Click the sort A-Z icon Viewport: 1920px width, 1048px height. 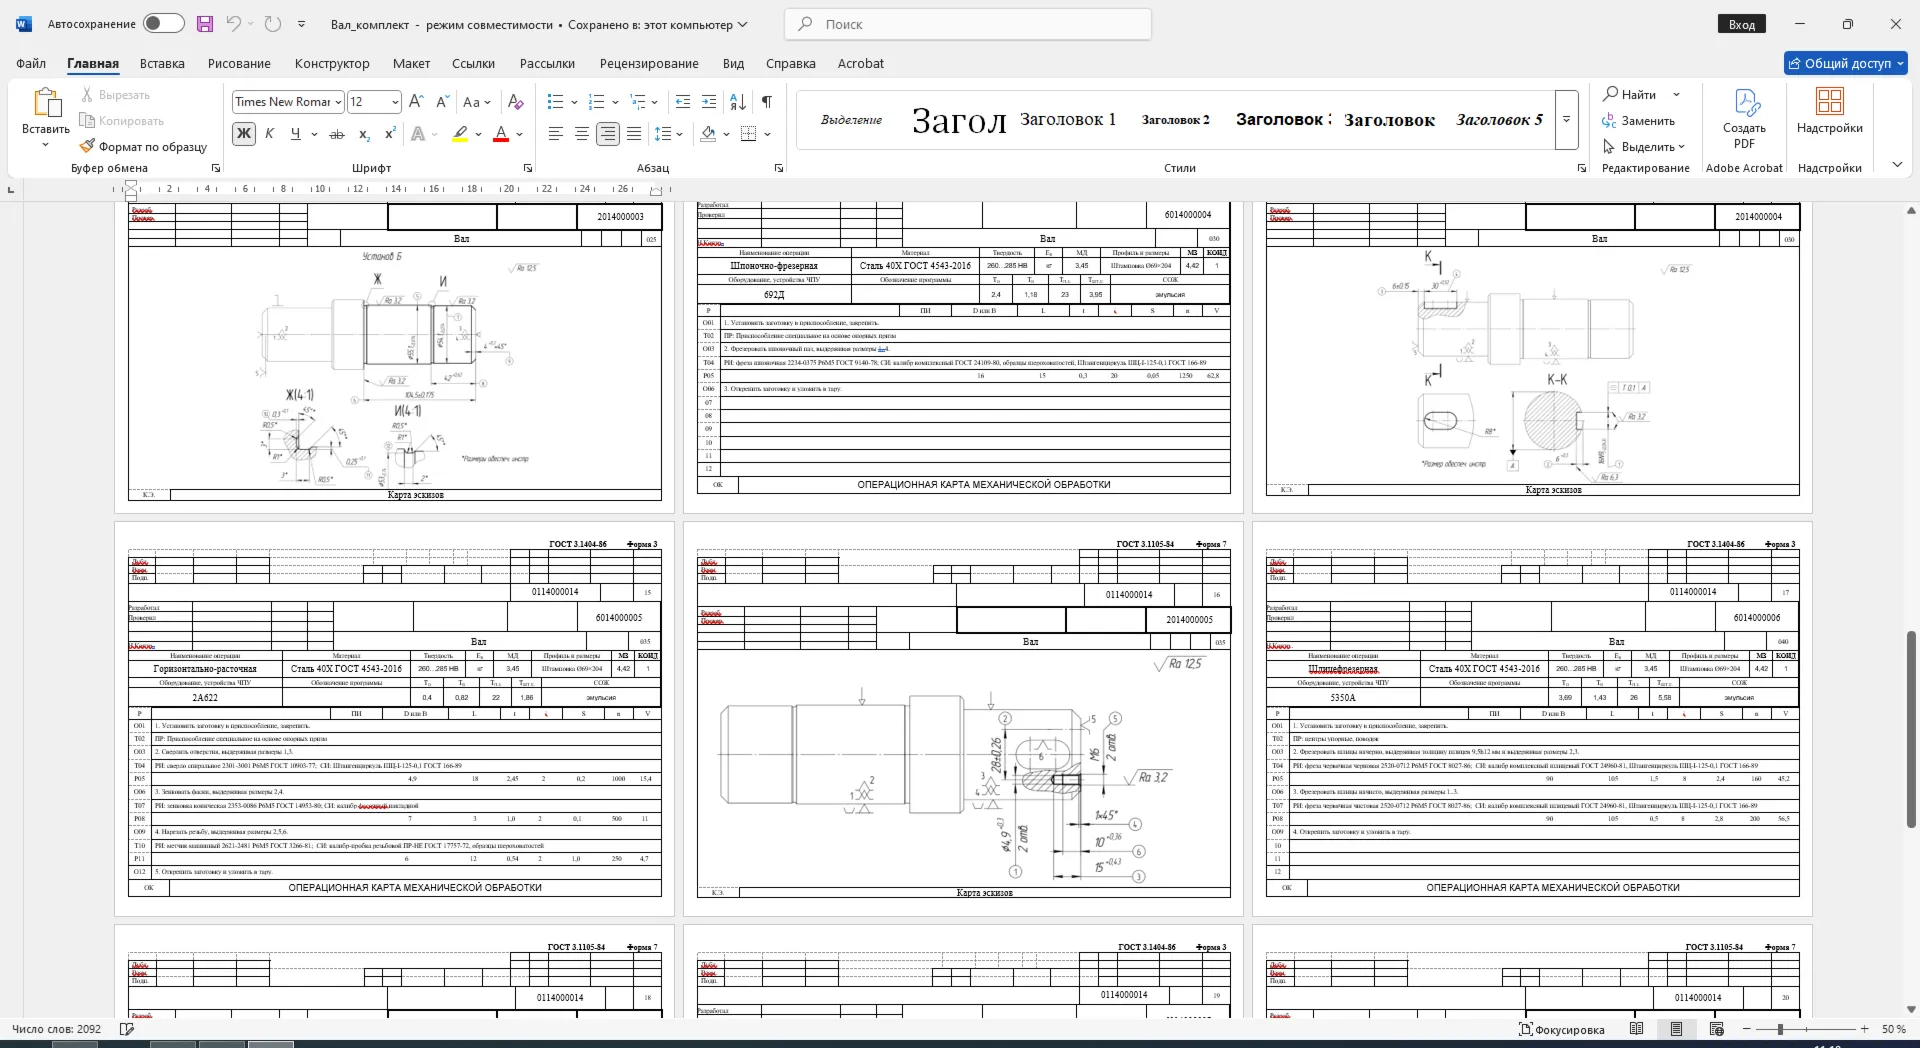point(738,102)
